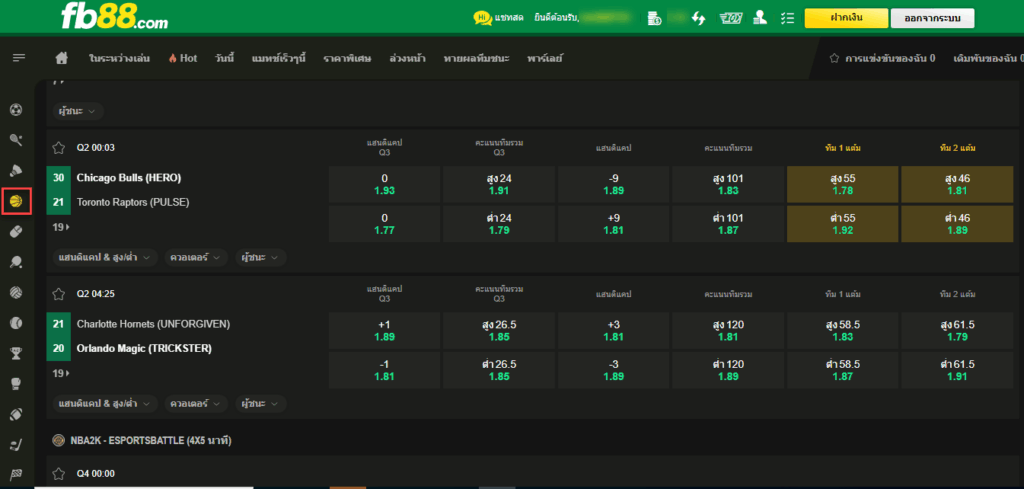Switch to the แมทช์เร็วๆนี้ tab
This screenshot has width=1024, height=489.
[279, 58]
